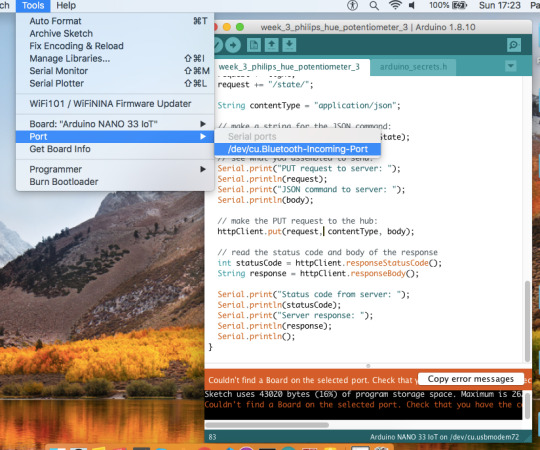Open the accessibility icon in menu bar
Image resolution: width=540 pixels, height=450 pixels.
point(352,6)
